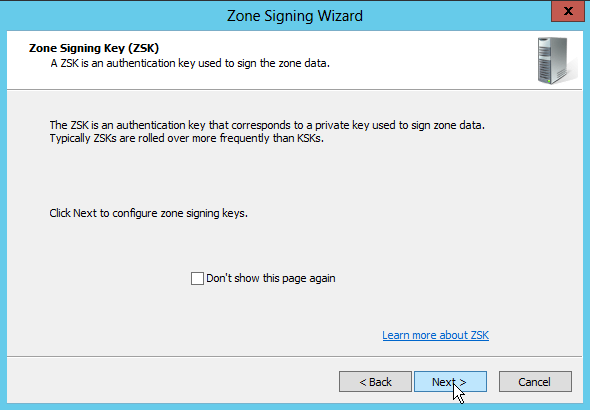This screenshot has height=410, width=590.
Task: Click the blue window border at the bottom
Action: 295,406
